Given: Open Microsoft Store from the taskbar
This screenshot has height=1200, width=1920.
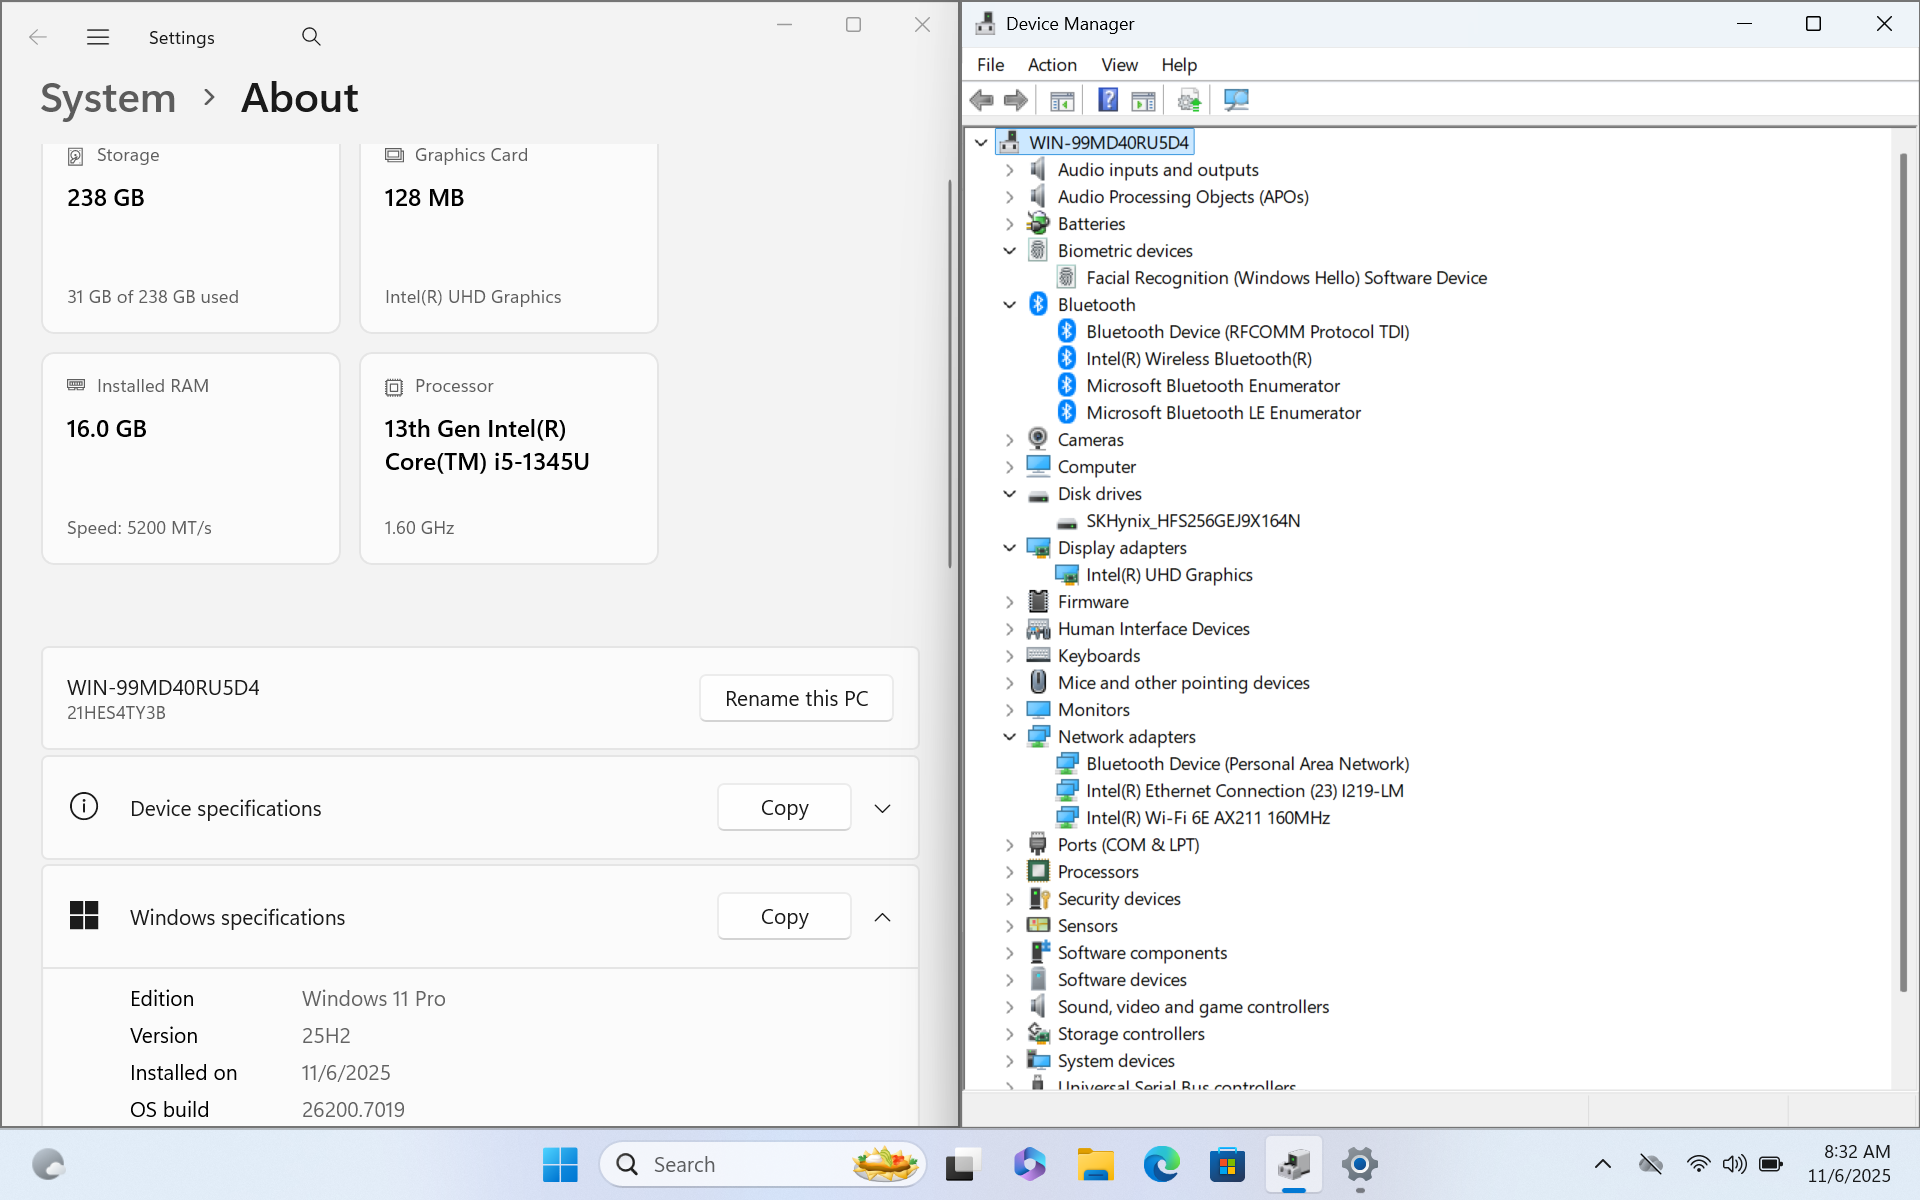Looking at the screenshot, I should 1227,1164.
